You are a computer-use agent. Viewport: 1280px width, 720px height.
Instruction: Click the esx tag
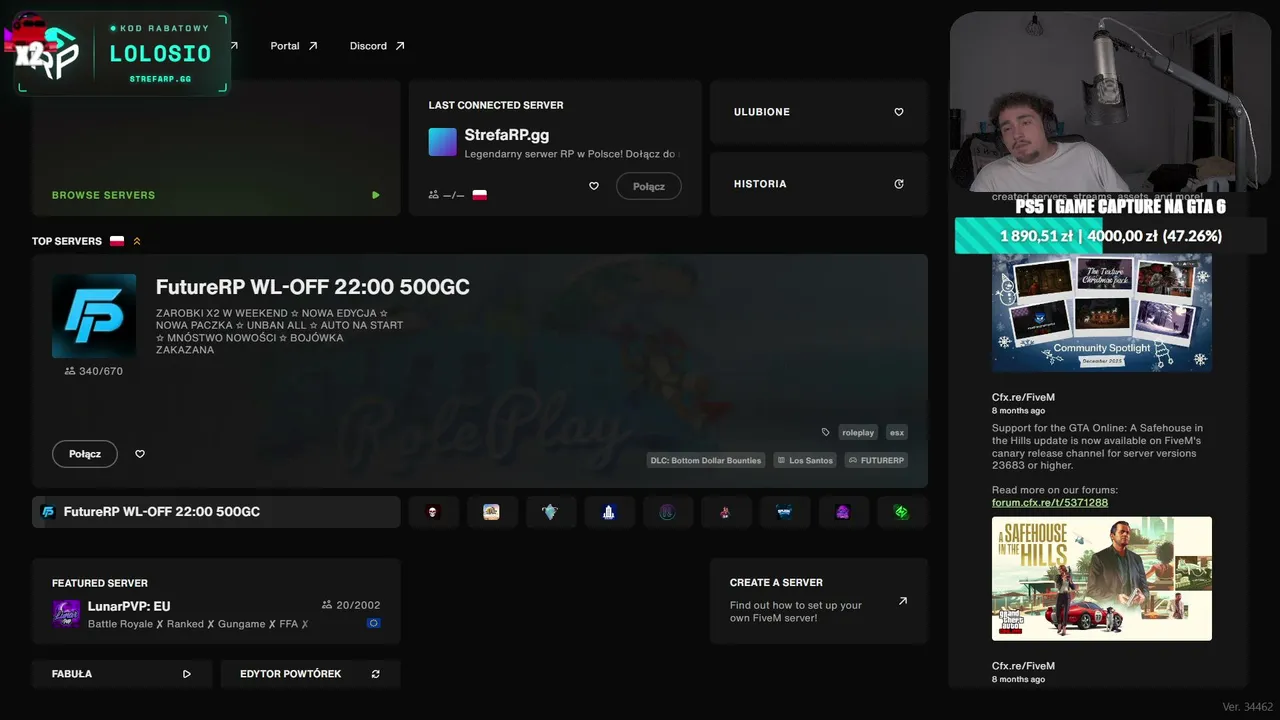point(897,432)
